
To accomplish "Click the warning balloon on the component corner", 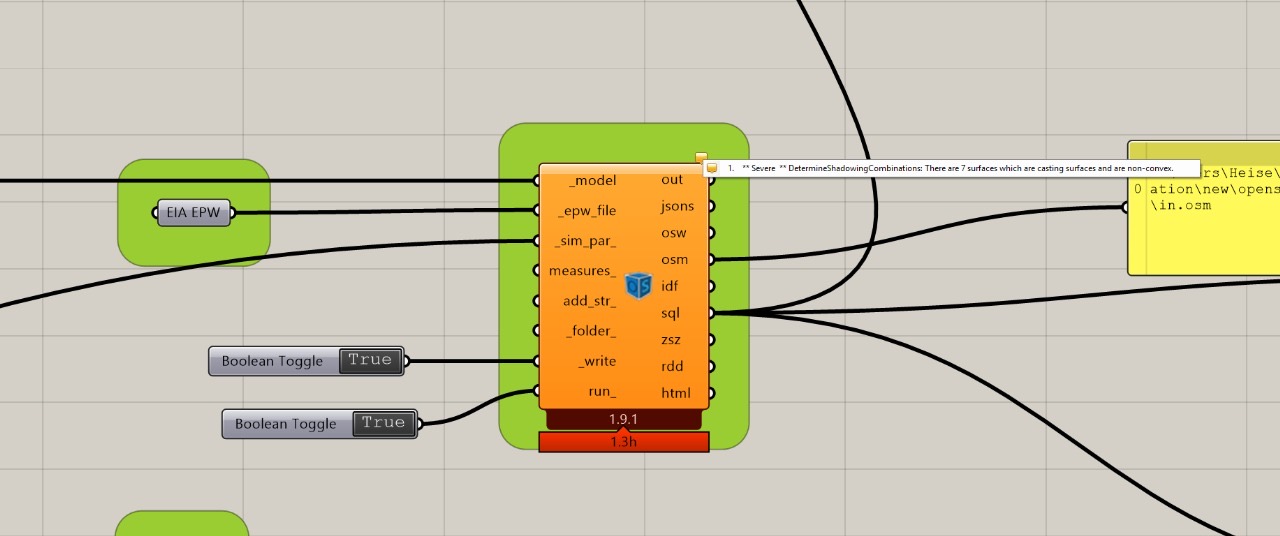I will [x=701, y=157].
